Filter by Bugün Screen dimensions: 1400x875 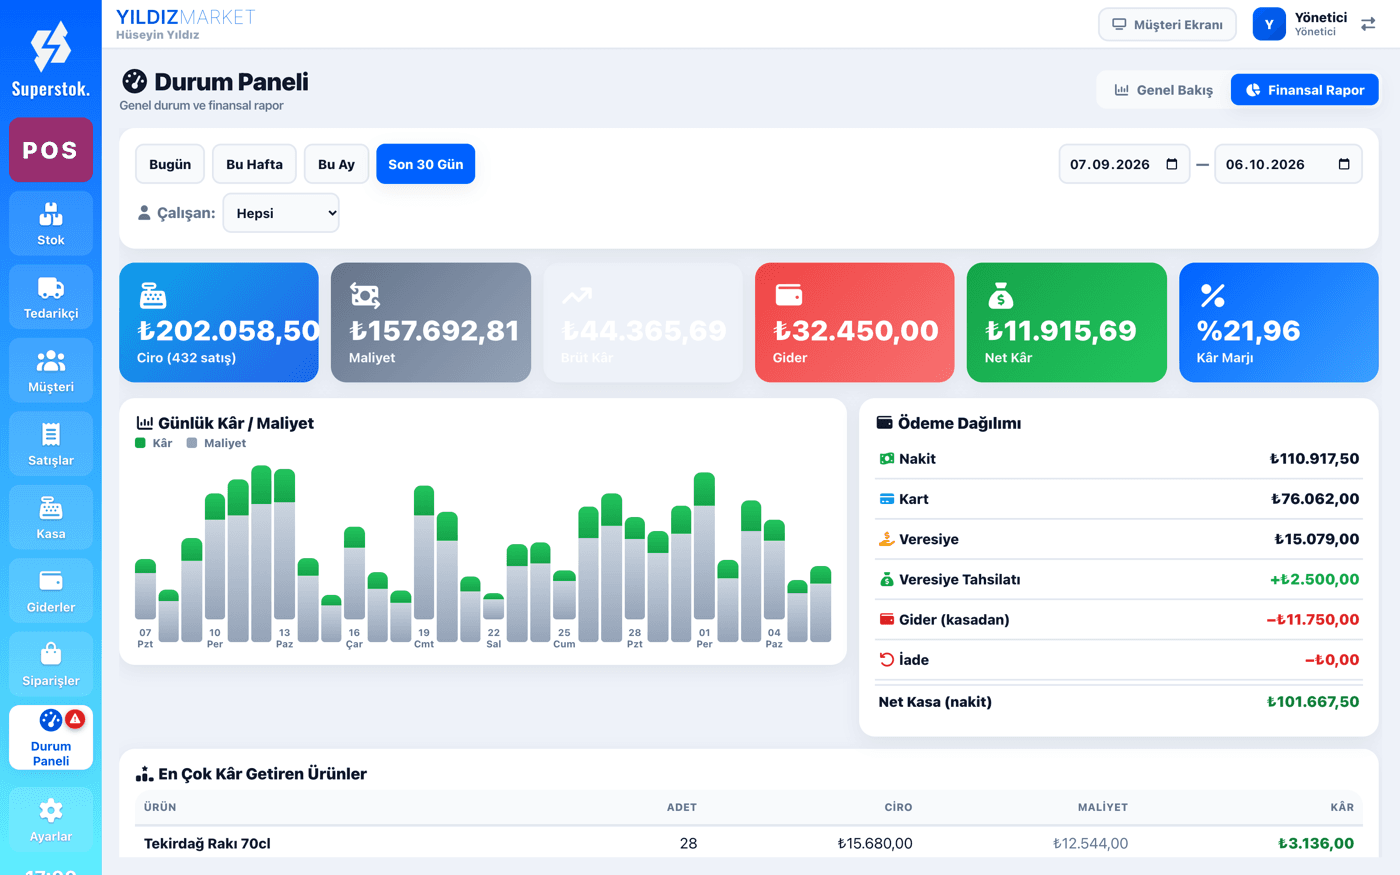point(170,164)
